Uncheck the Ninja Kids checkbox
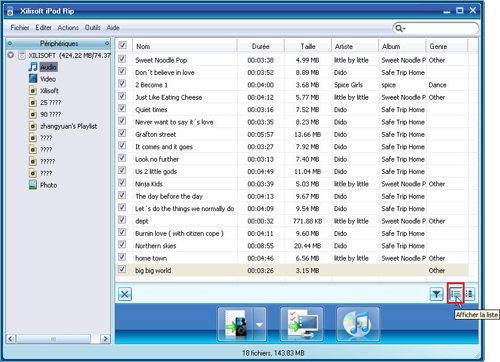This screenshot has height=362, width=500. point(122,183)
